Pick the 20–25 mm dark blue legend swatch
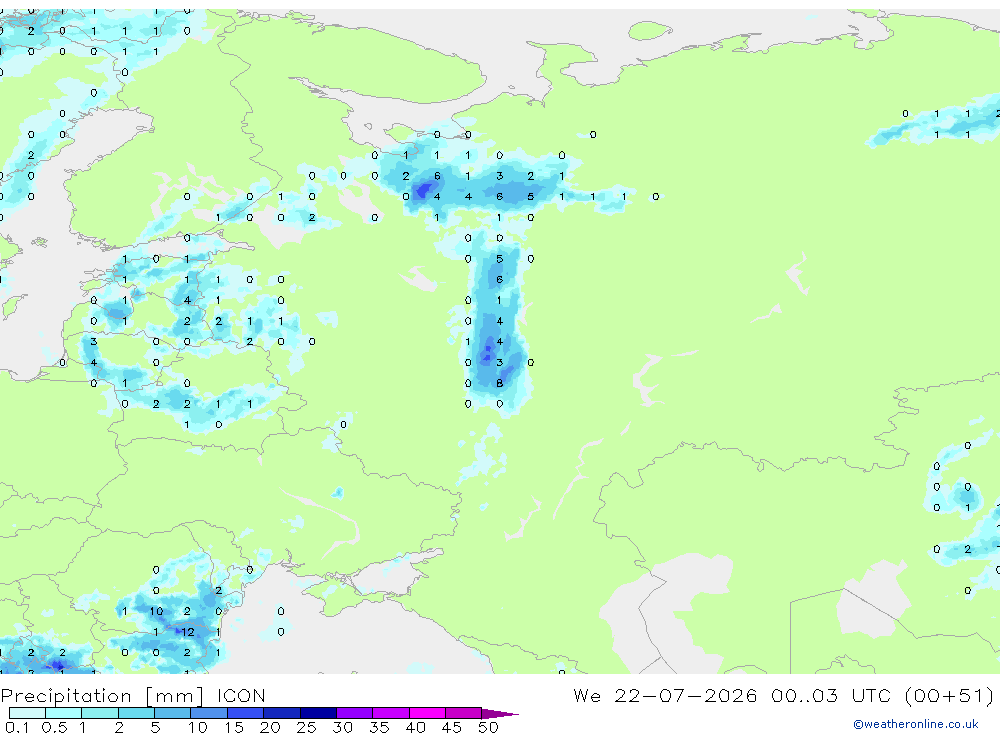The image size is (1000, 733). click(x=282, y=713)
